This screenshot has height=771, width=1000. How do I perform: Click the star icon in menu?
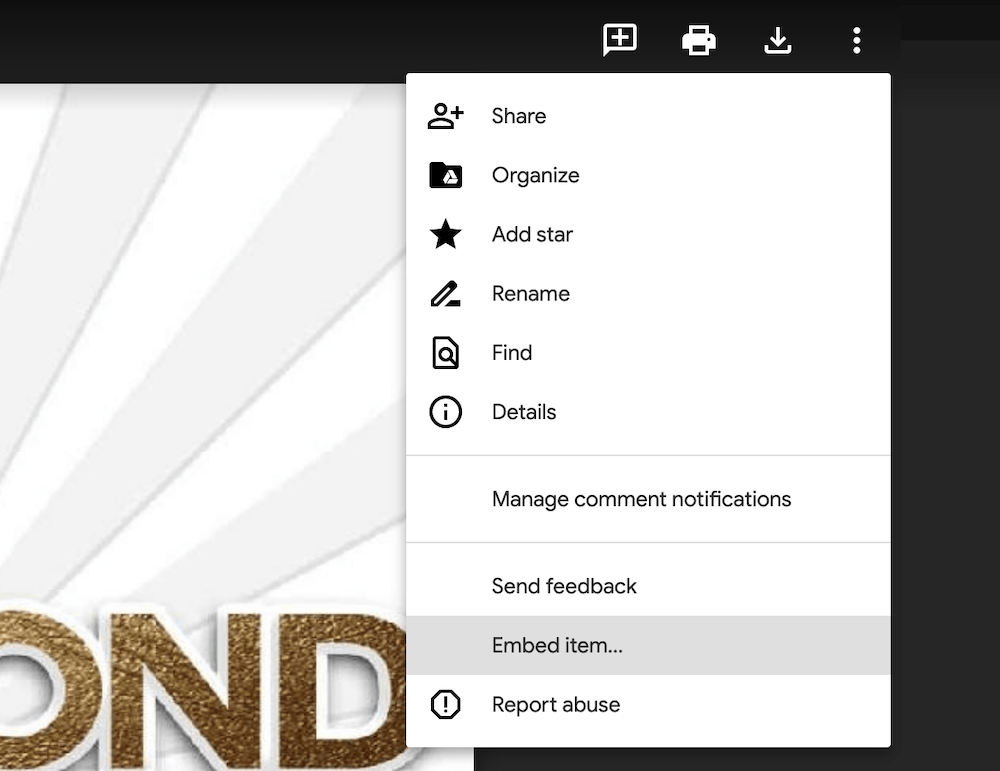tap(445, 234)
